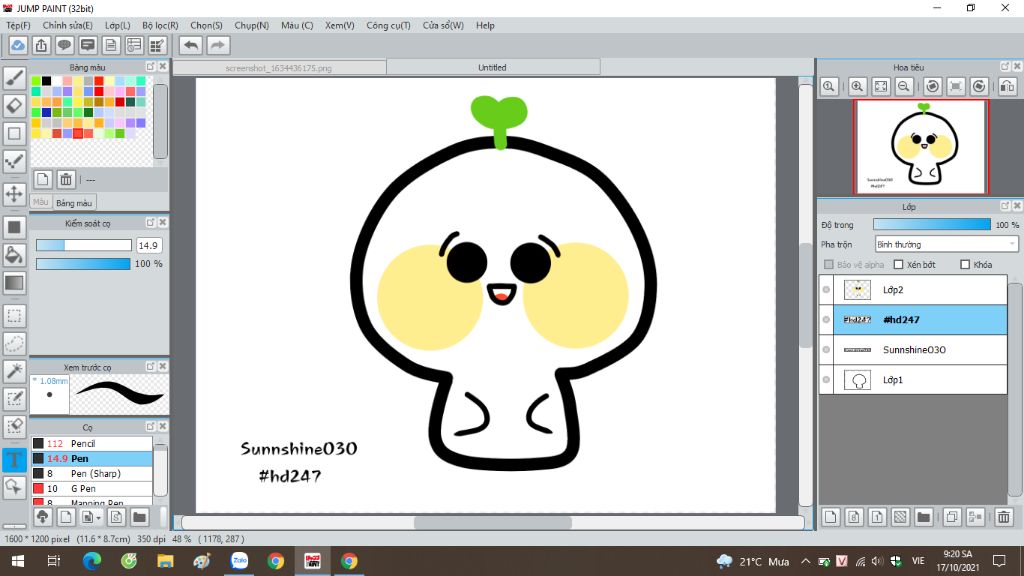The width and height of the screenshot is (1024, 576).
Task: Download cloud brush in brush panel
Action: pyautogui.click(x=42, y=517)
